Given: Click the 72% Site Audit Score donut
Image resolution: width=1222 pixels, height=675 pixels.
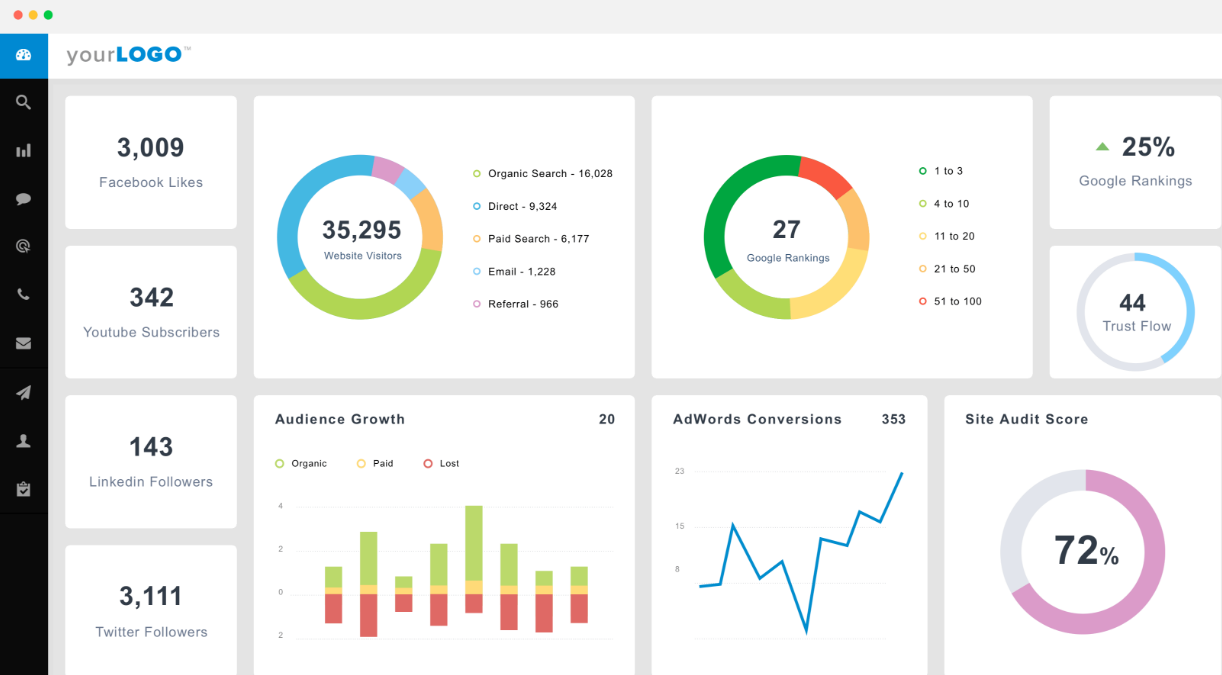Looking at the screenshot, I should coord(1082,551).
